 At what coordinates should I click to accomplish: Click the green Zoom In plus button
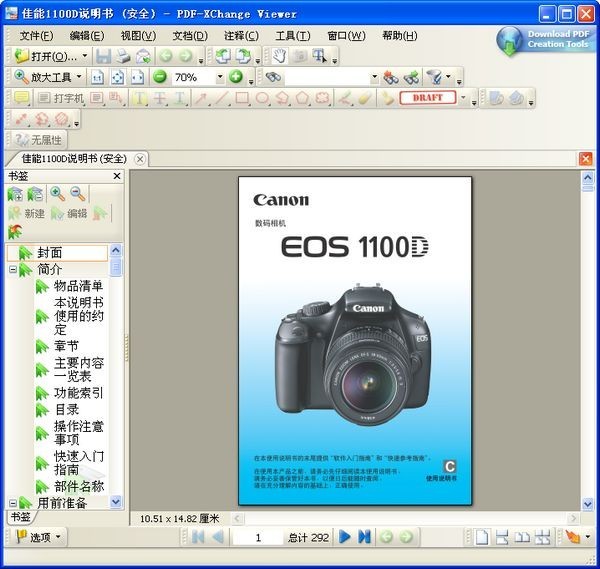(x=236, y=77)
